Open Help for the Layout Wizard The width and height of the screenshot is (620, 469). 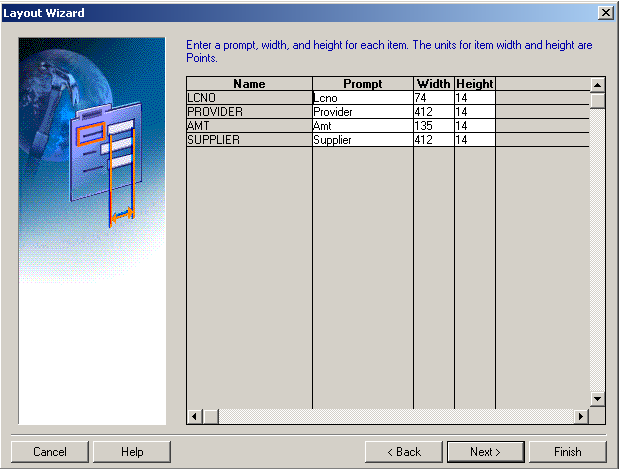click(x=132, y=452)
